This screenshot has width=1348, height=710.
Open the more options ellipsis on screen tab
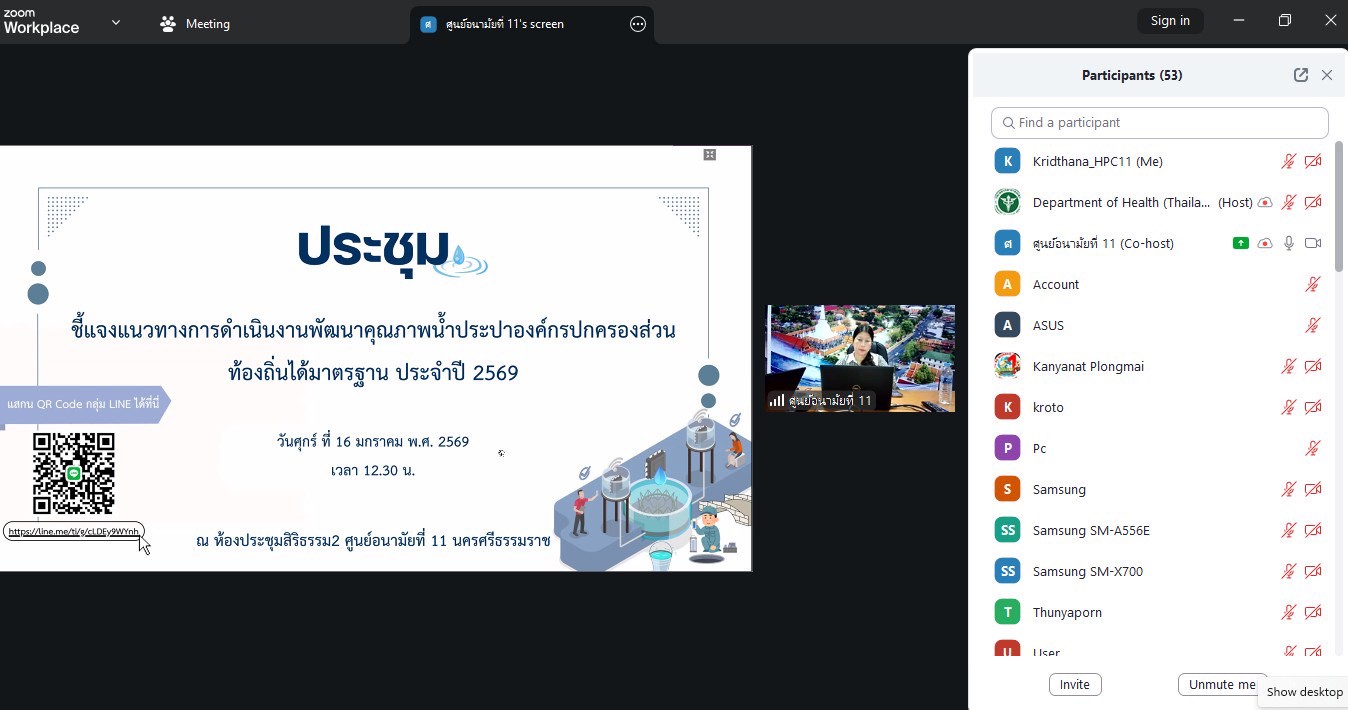pyautogui.click(x=638, y=24)
